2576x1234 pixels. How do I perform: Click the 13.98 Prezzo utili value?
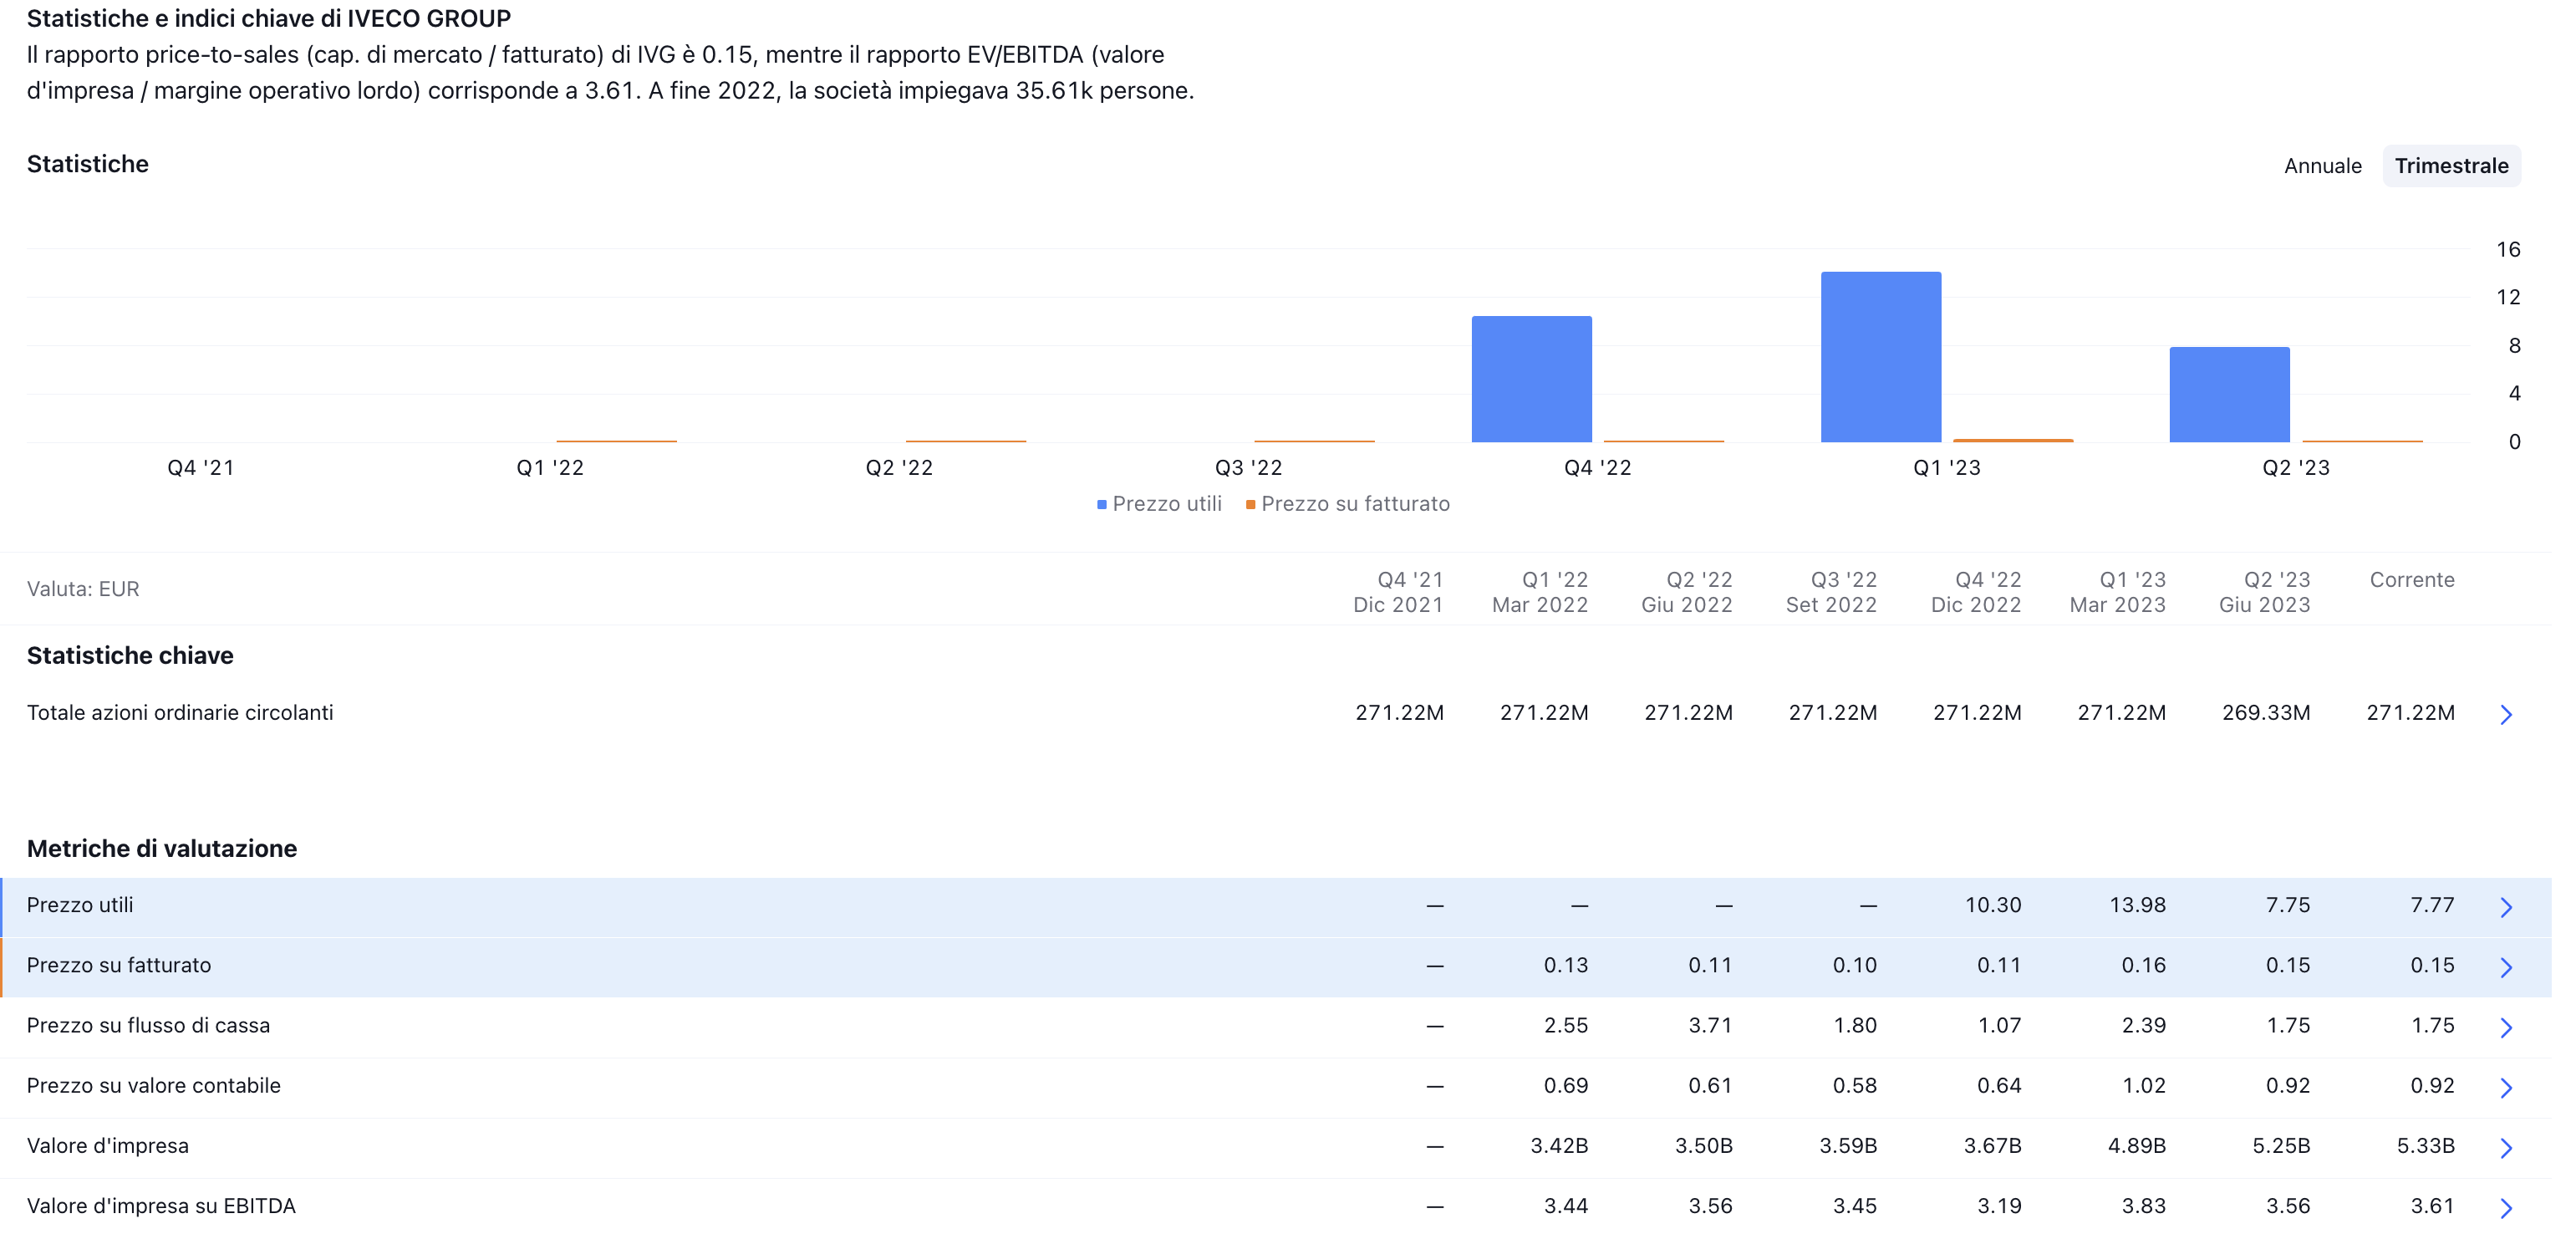tap(2137, 905)
